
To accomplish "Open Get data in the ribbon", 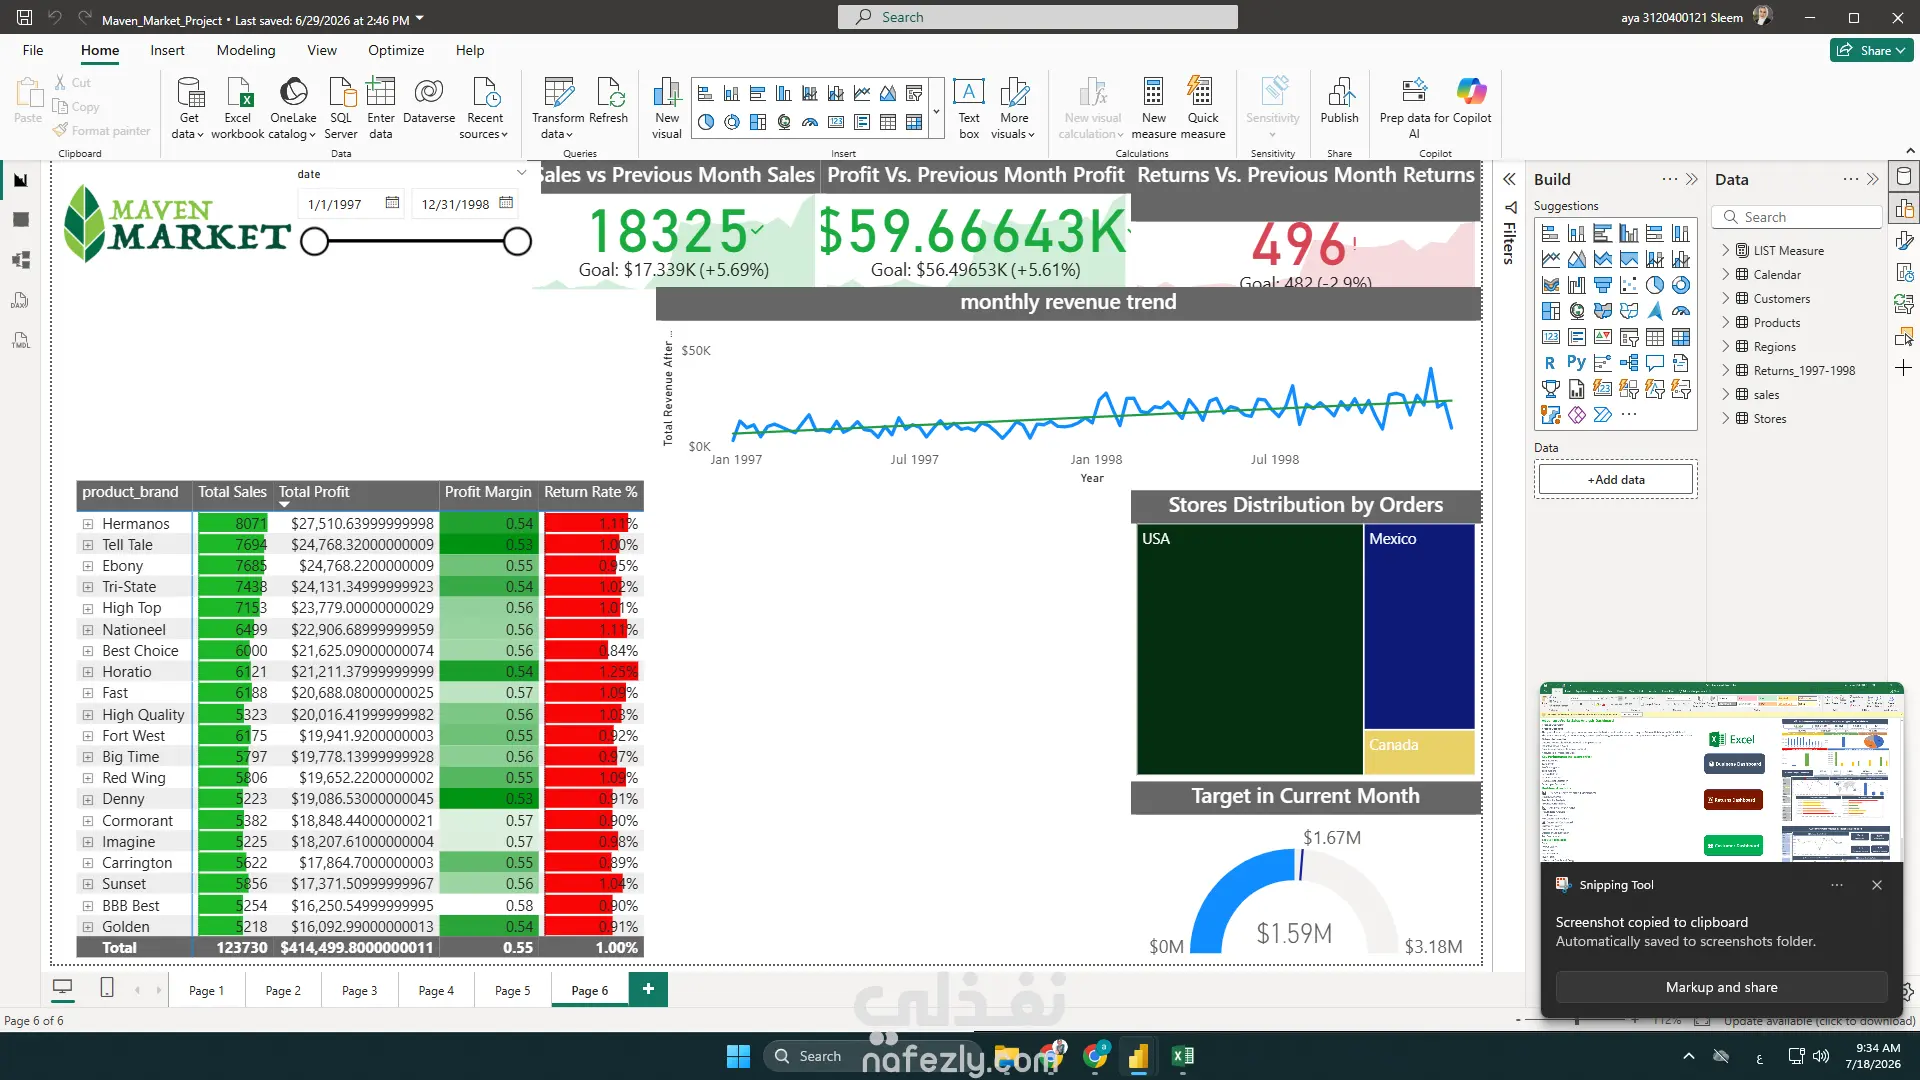I will 188,108.
